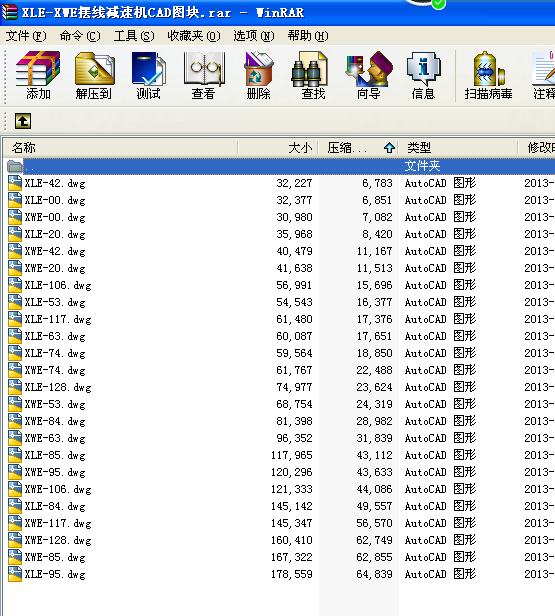Select file XLE-128.dwg

tap(58, 387)
